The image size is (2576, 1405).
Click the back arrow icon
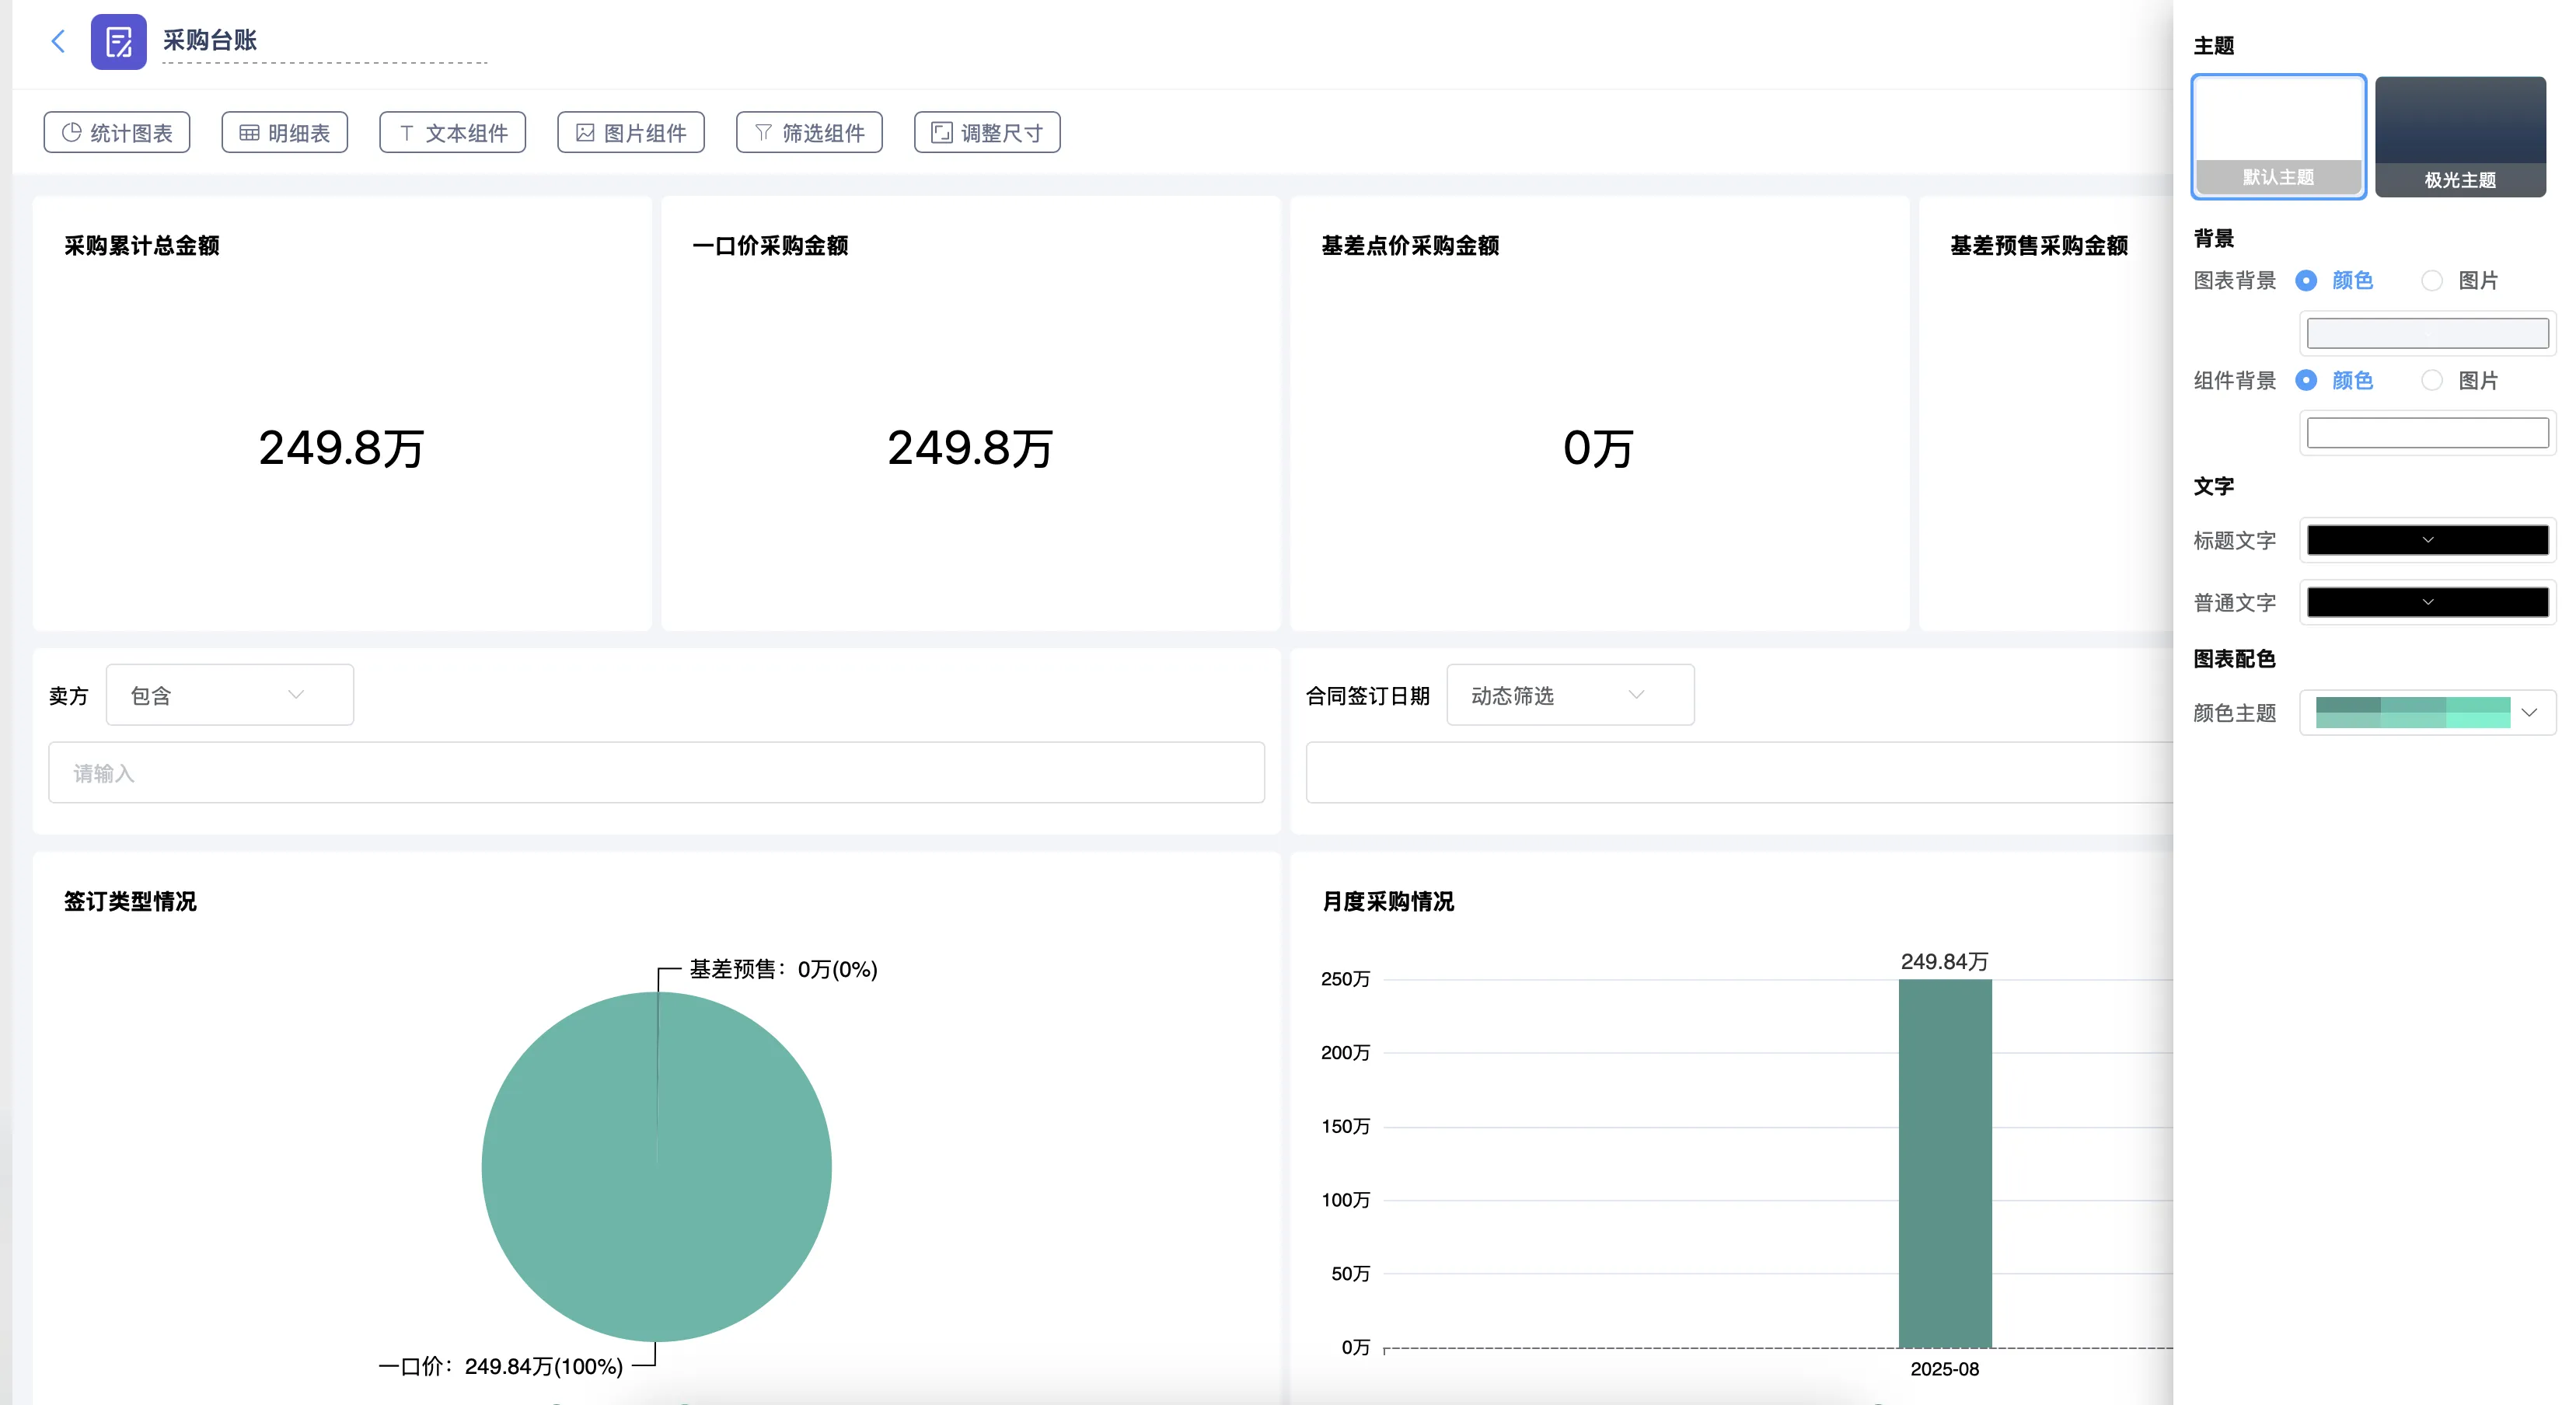[58, 41]
